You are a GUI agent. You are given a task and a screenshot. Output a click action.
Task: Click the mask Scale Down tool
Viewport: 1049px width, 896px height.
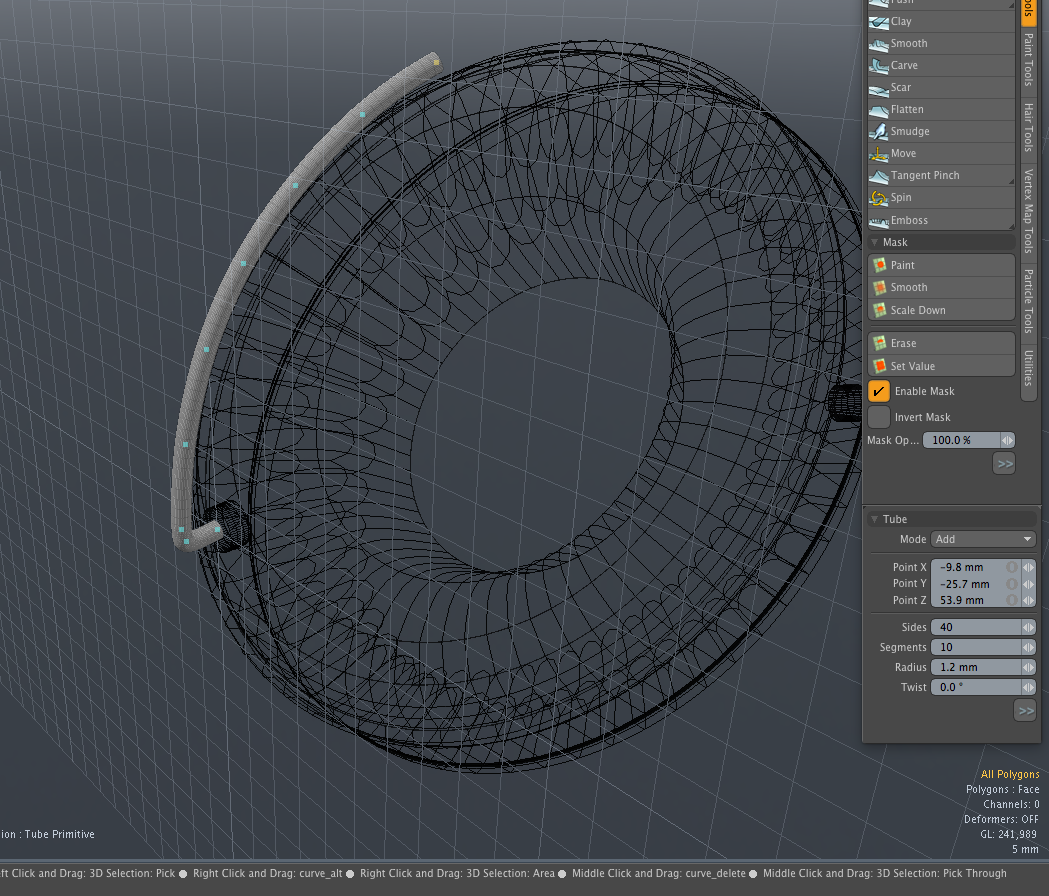point(941,310)
